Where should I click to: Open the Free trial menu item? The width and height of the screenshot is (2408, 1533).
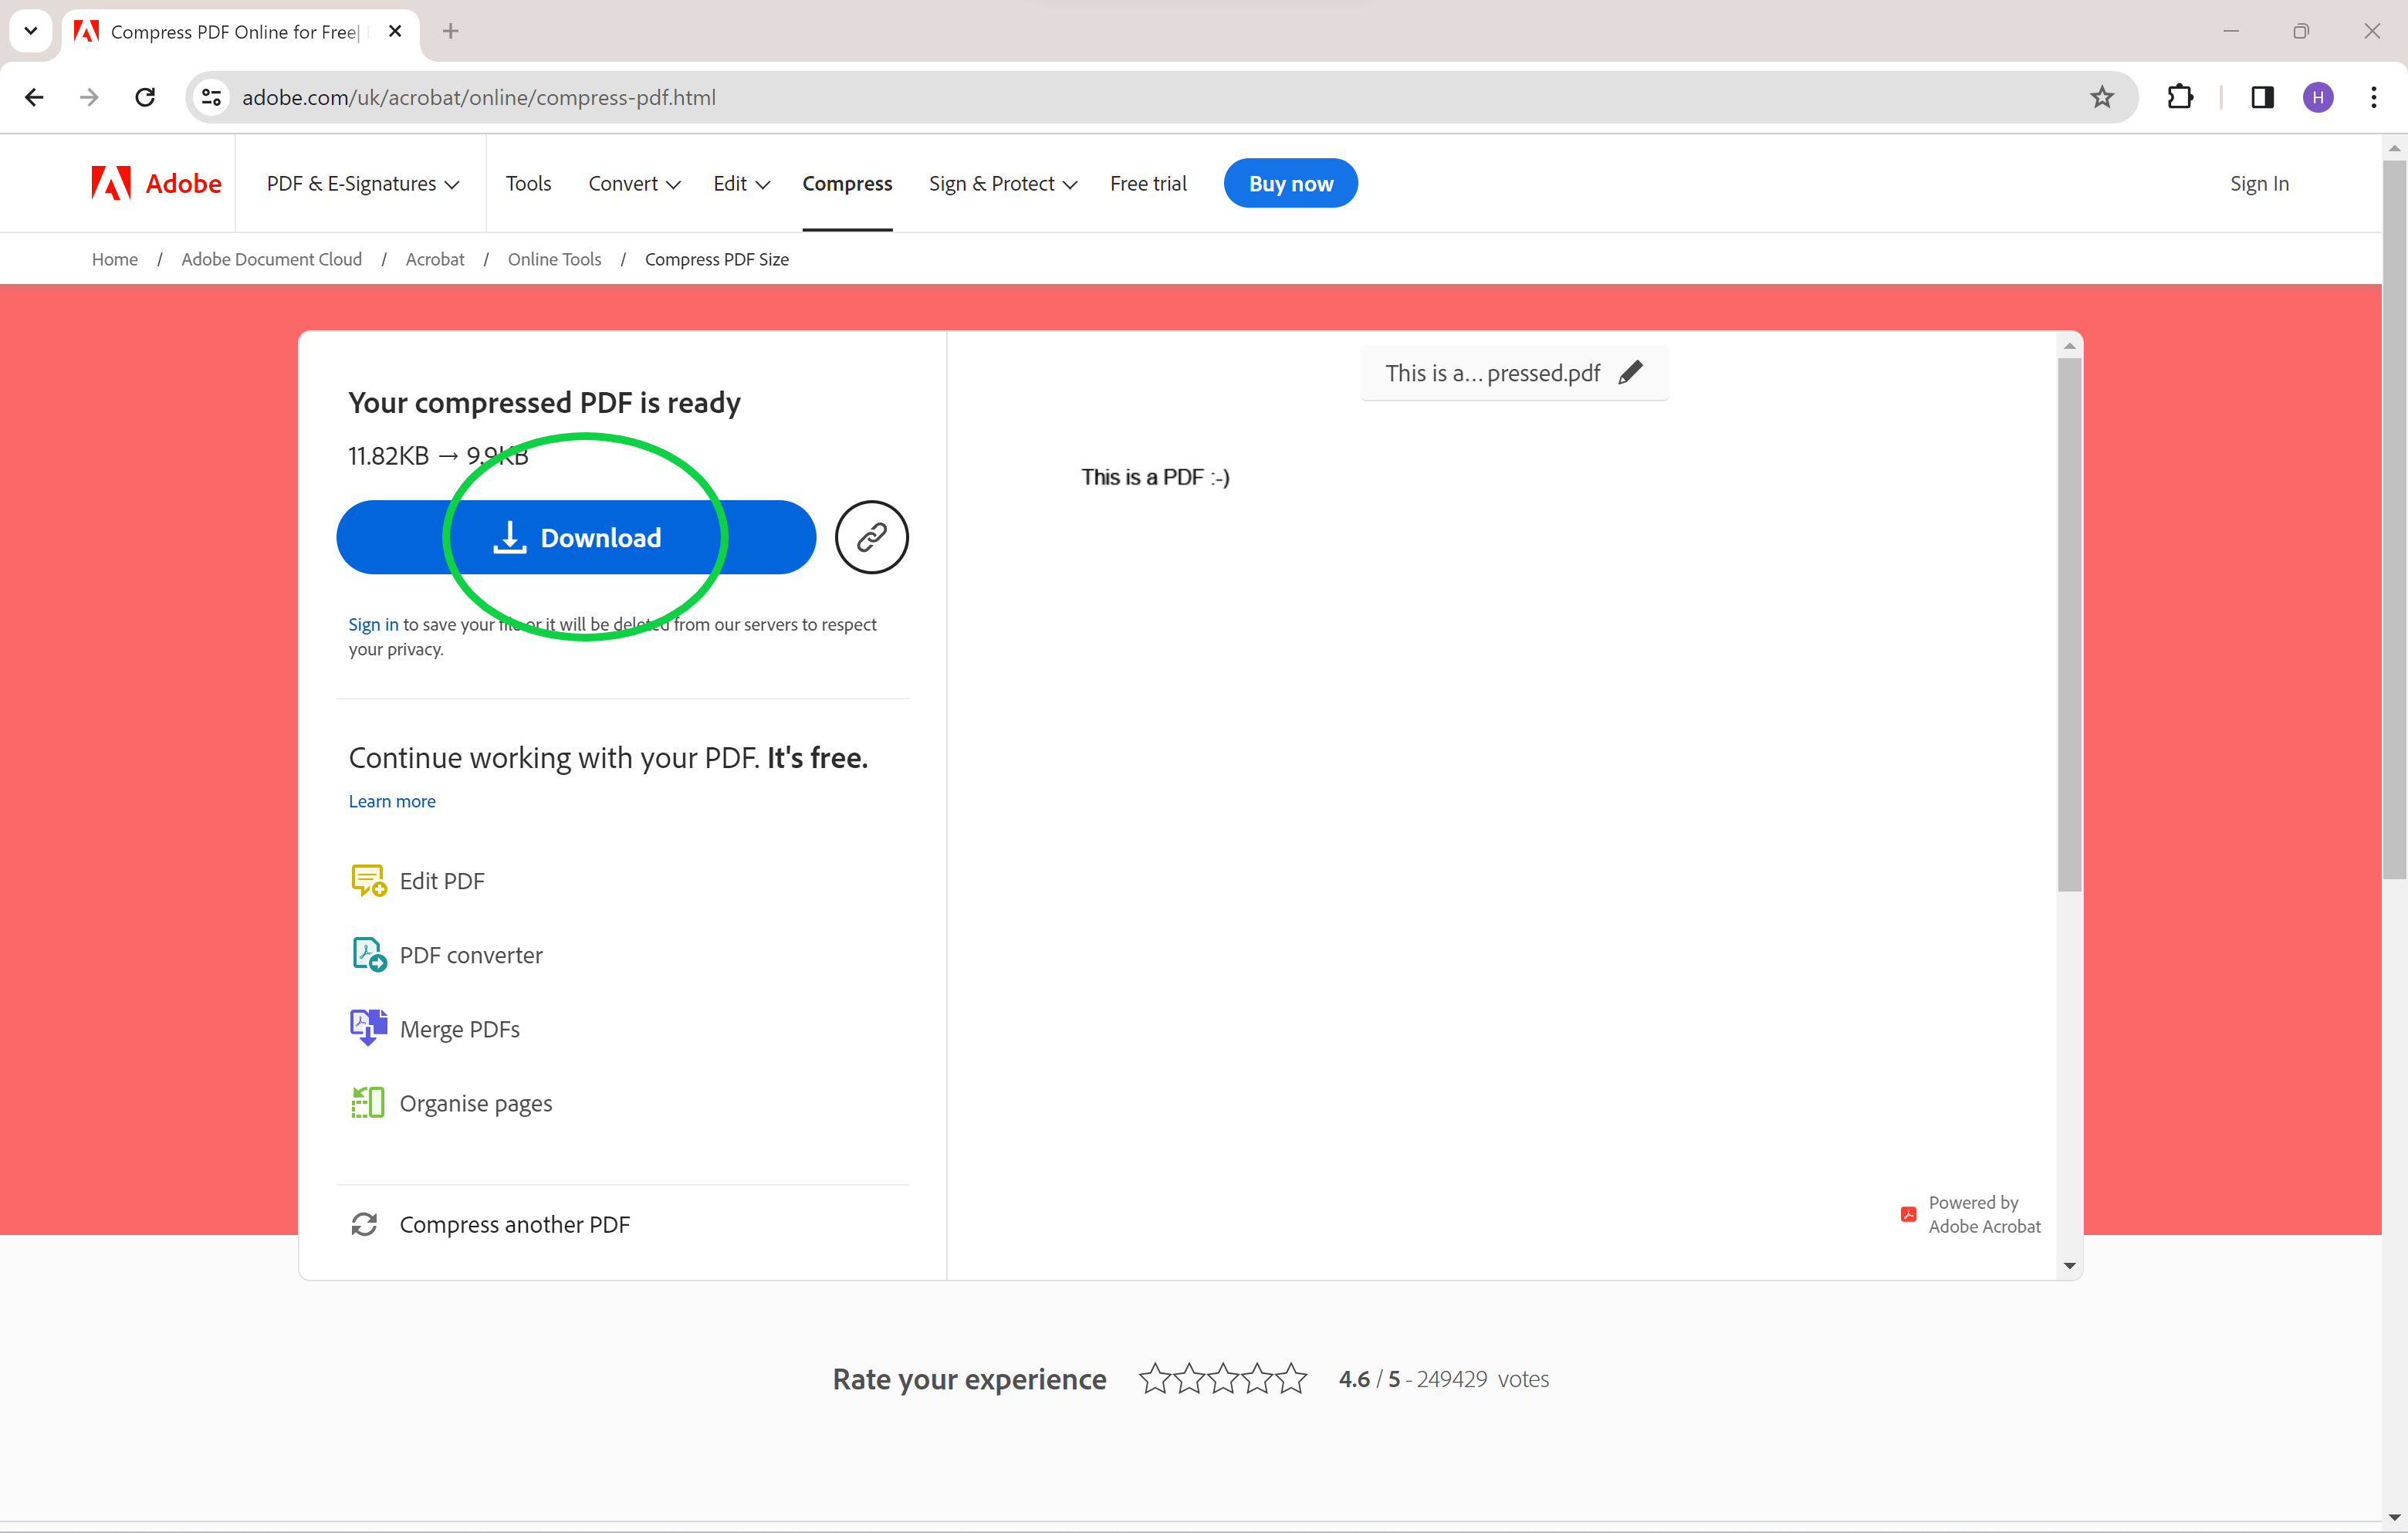point(1148,184)
